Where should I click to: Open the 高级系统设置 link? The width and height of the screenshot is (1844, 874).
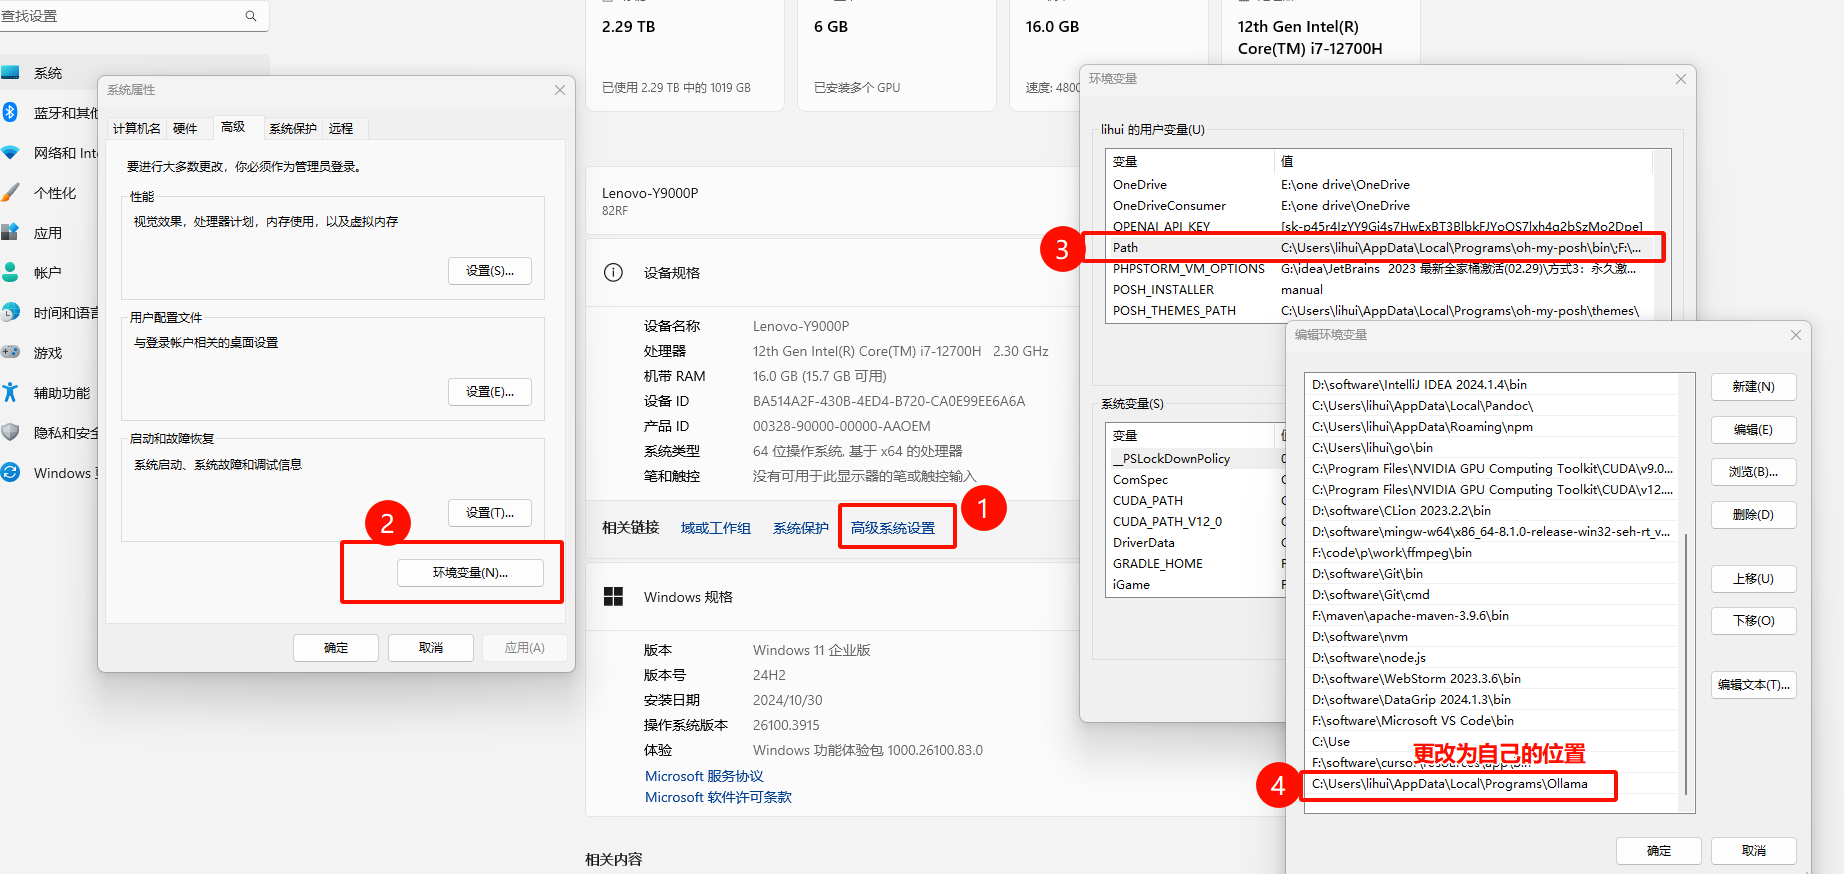(x=893, y=528)
